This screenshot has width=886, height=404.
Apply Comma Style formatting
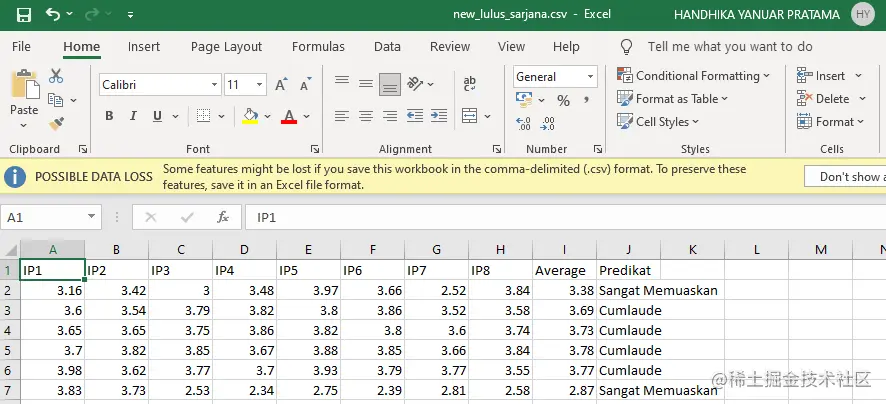587,101
